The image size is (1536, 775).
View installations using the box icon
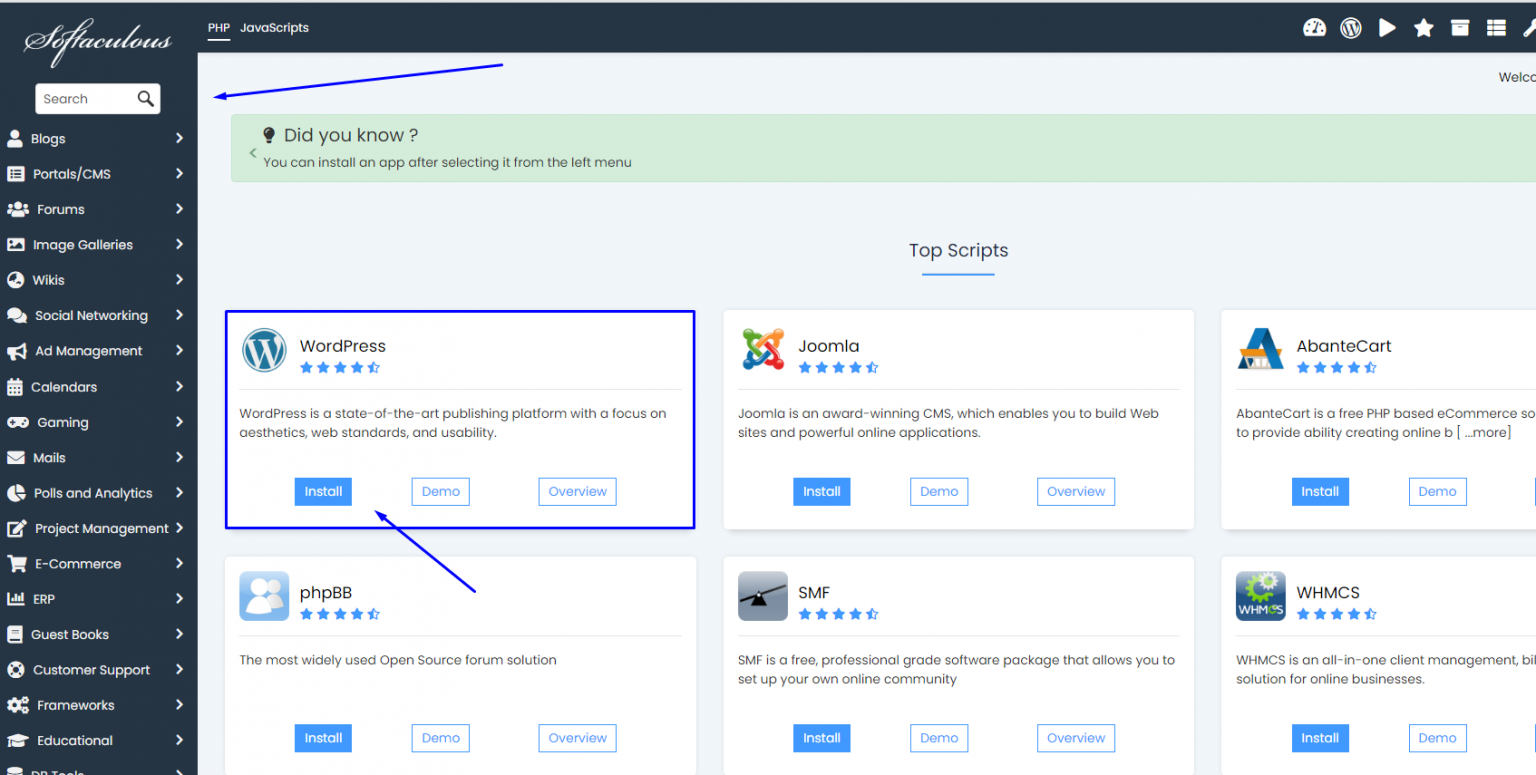point(1460,27)
